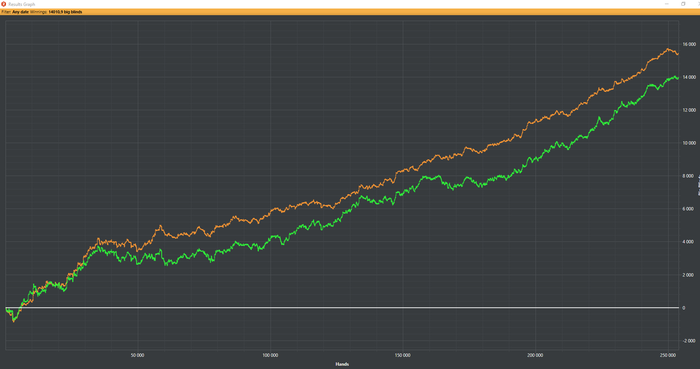Screen dimensions: 700x369
Task: Minimize the Results Graph window
Action: click(667, 4)
